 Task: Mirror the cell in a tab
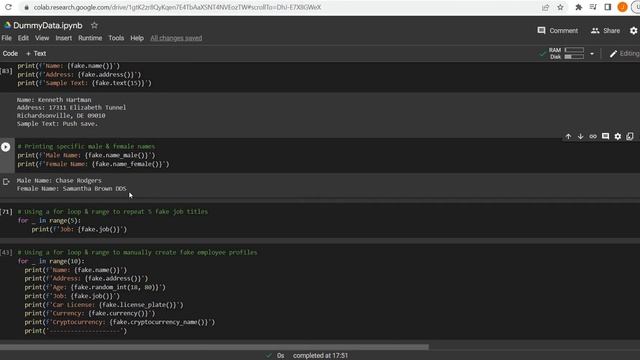point(630,136)
